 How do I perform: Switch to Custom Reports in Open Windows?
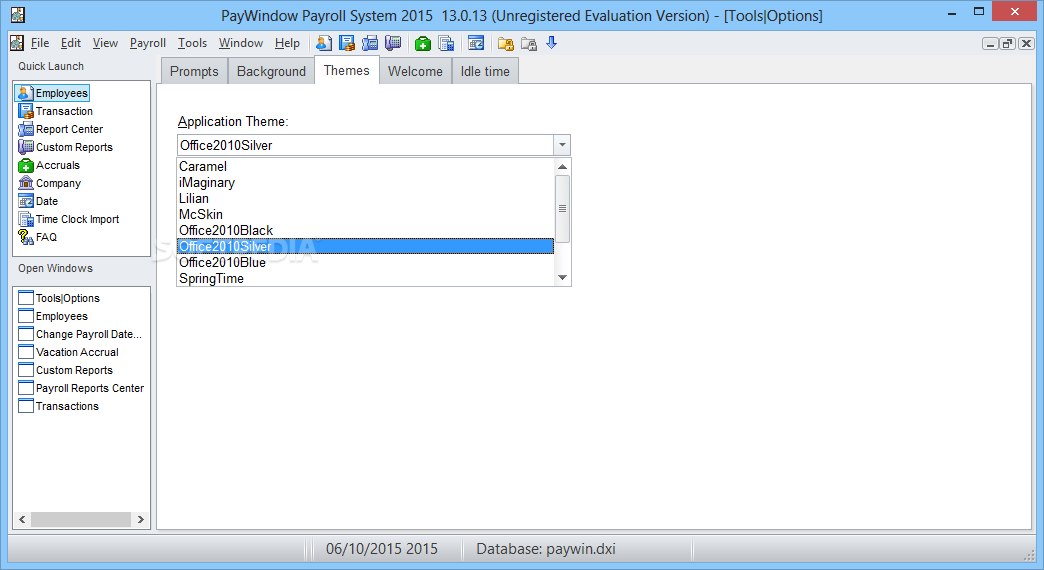[x=65, y=370]
